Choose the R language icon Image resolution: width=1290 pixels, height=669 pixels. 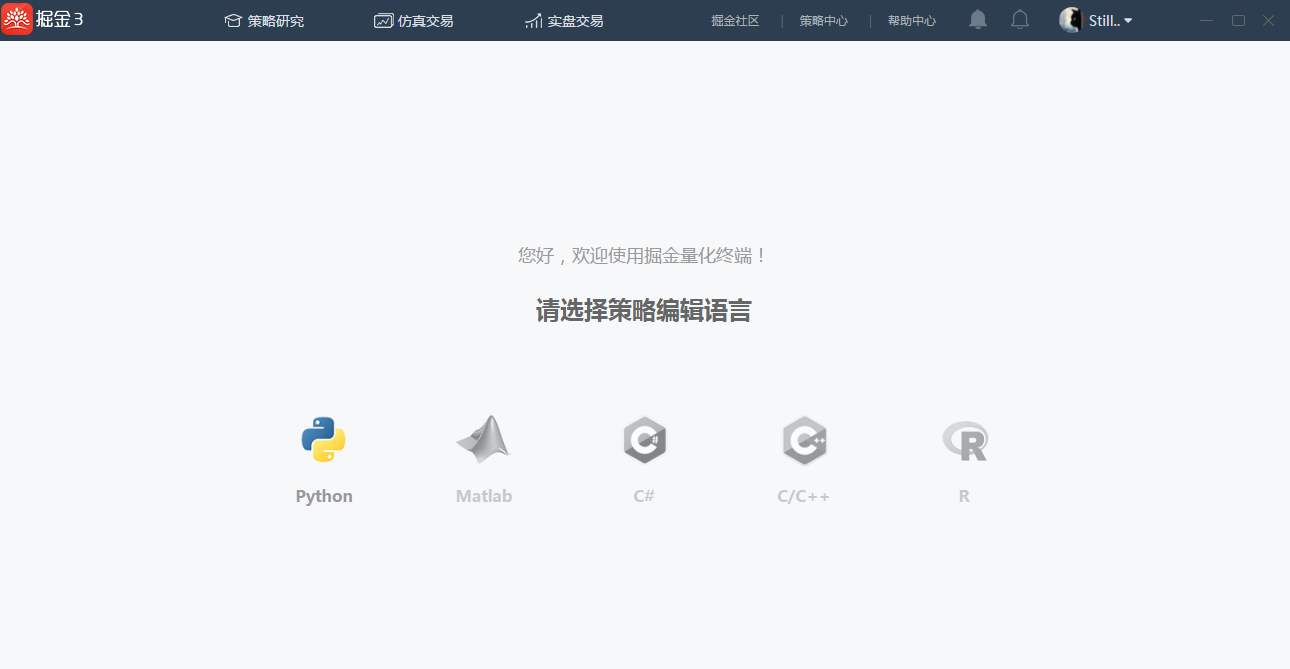click(965, 440)
